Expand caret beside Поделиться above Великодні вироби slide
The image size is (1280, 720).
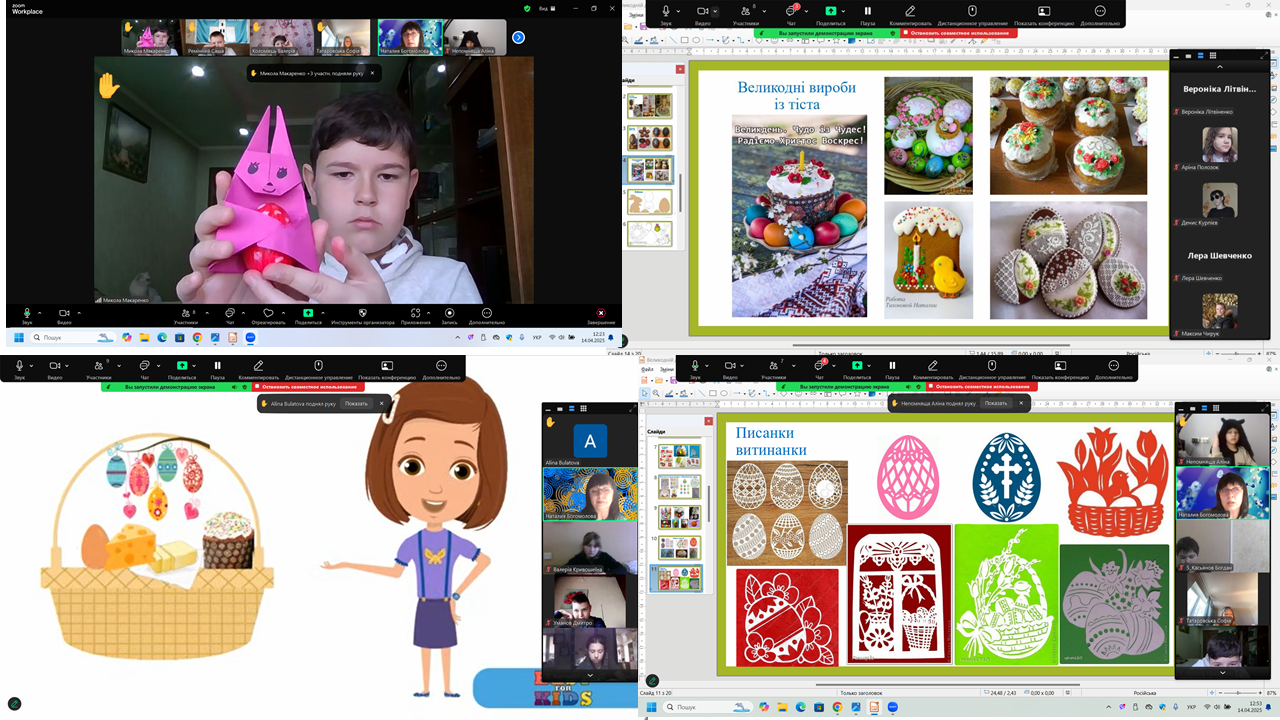point(845,10)
